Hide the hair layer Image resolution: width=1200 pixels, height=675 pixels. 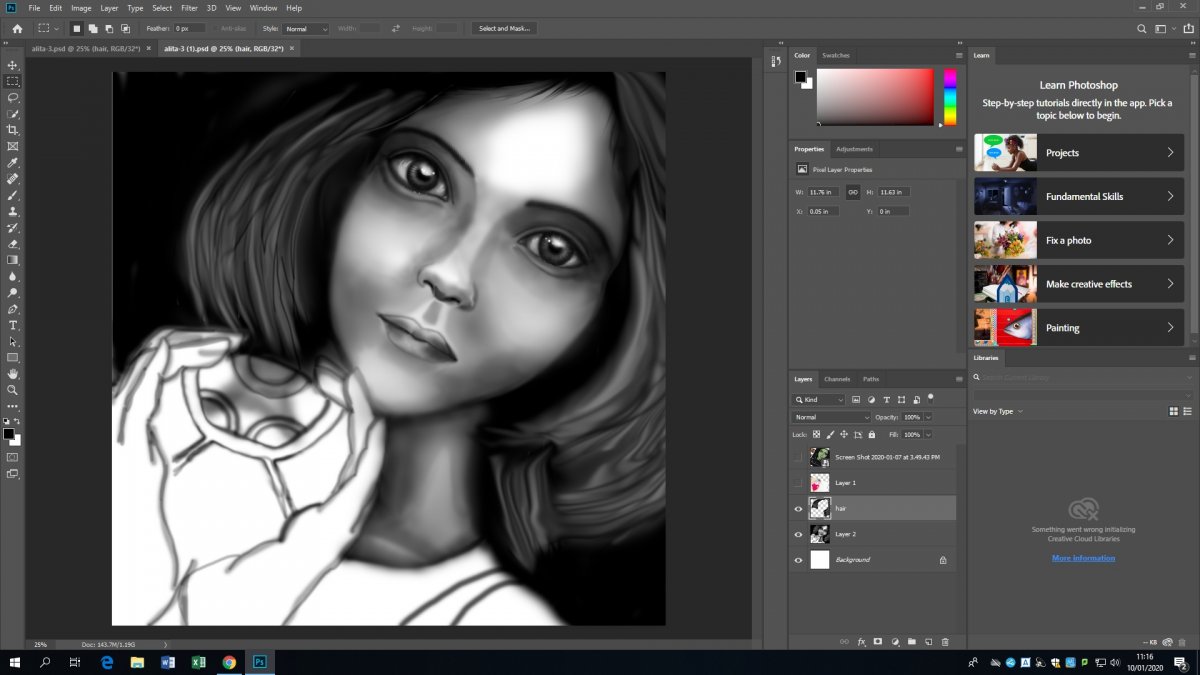(798, 508)
